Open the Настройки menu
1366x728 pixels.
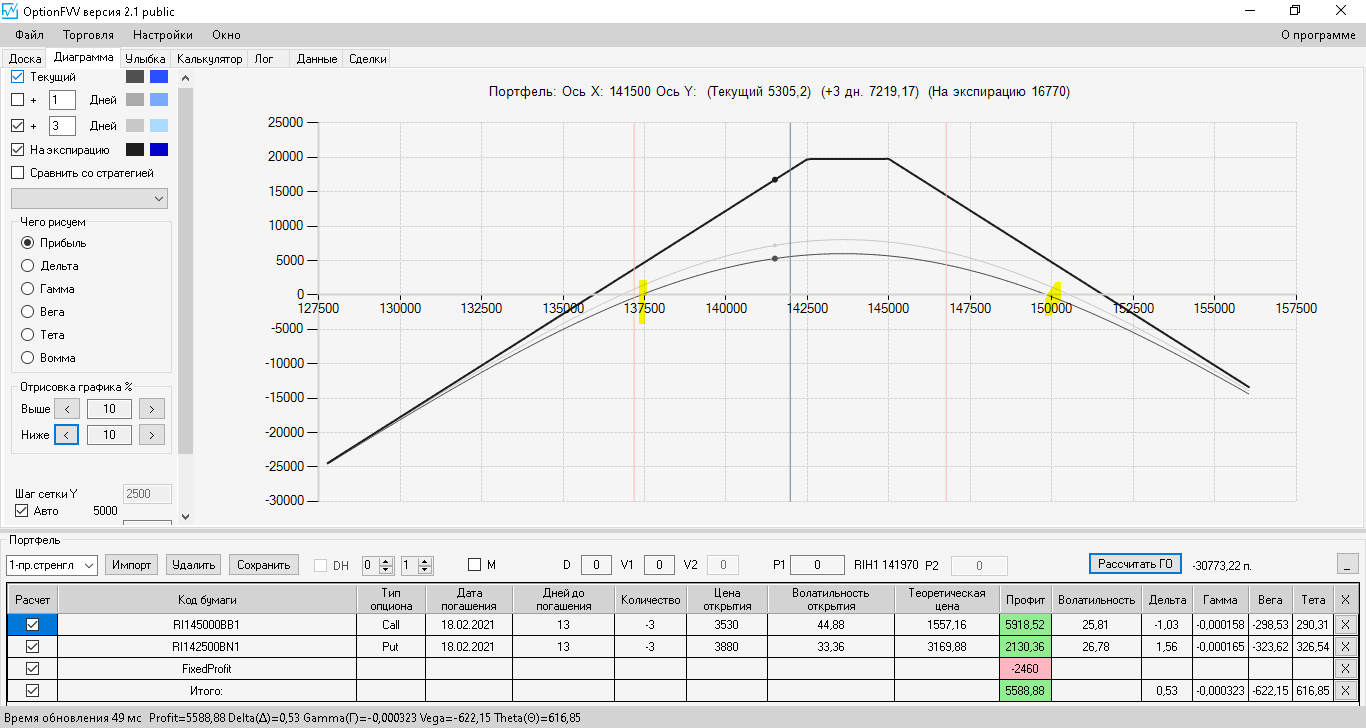pyautogui.click(x=163, y=35)
